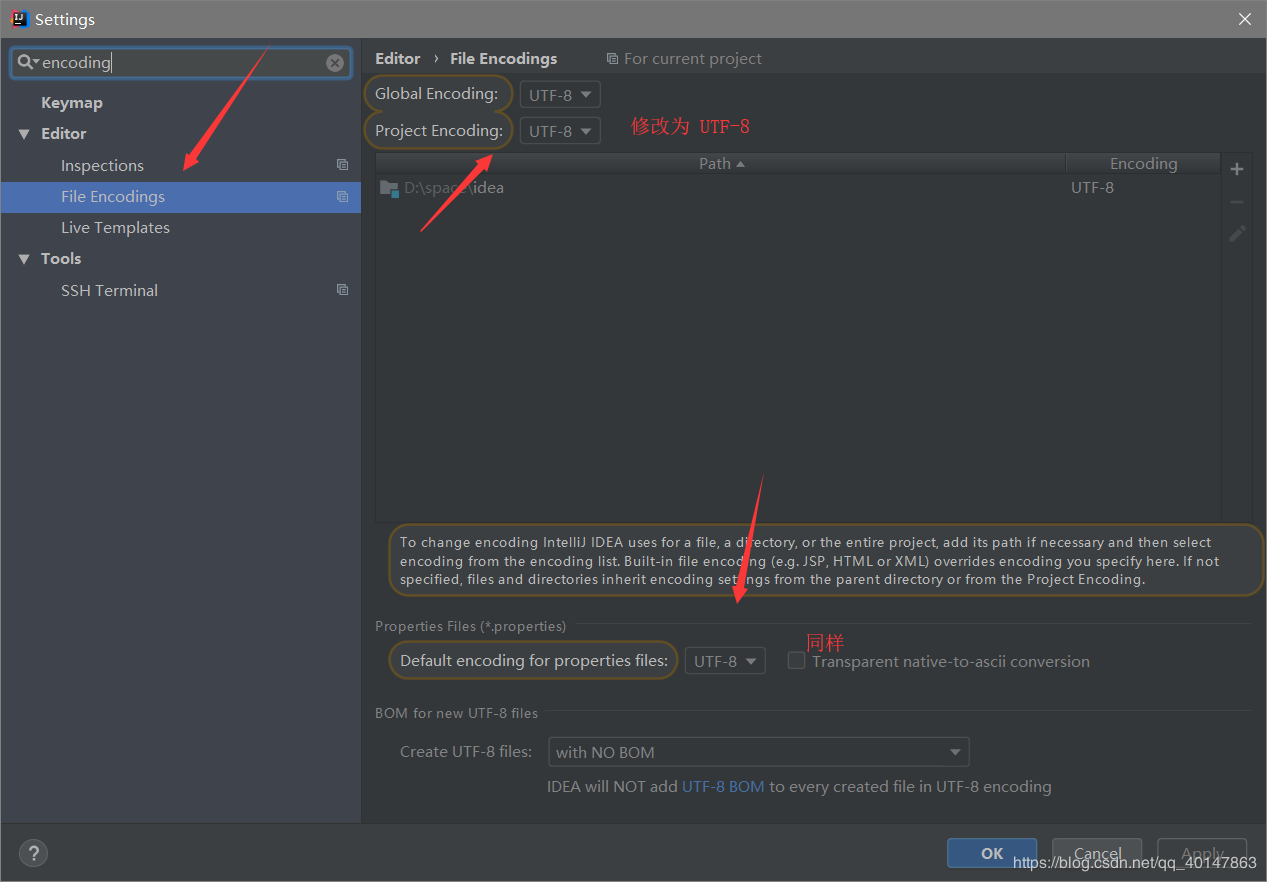Image resolution: width=1267 pixels, height=882 pixels.
Task: Collapse the Editor tree section
Action: click(x=24, y=134)
